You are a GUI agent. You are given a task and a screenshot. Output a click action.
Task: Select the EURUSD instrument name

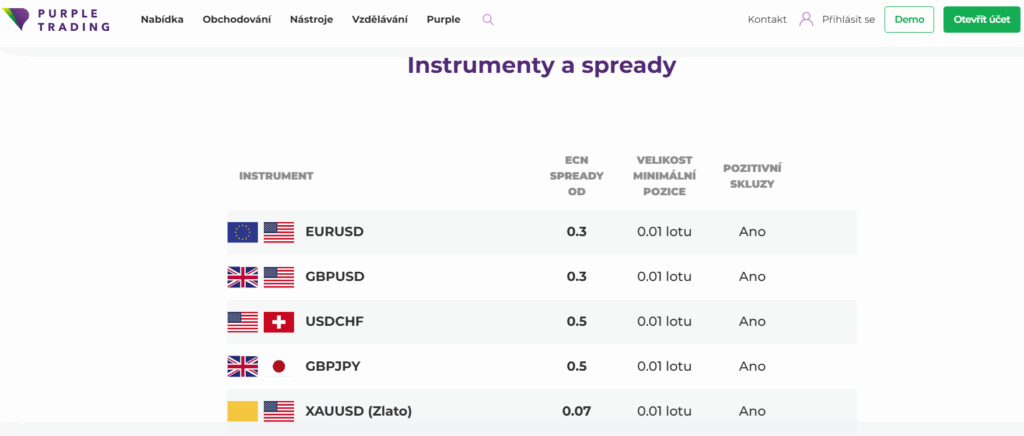coord(334,232)
